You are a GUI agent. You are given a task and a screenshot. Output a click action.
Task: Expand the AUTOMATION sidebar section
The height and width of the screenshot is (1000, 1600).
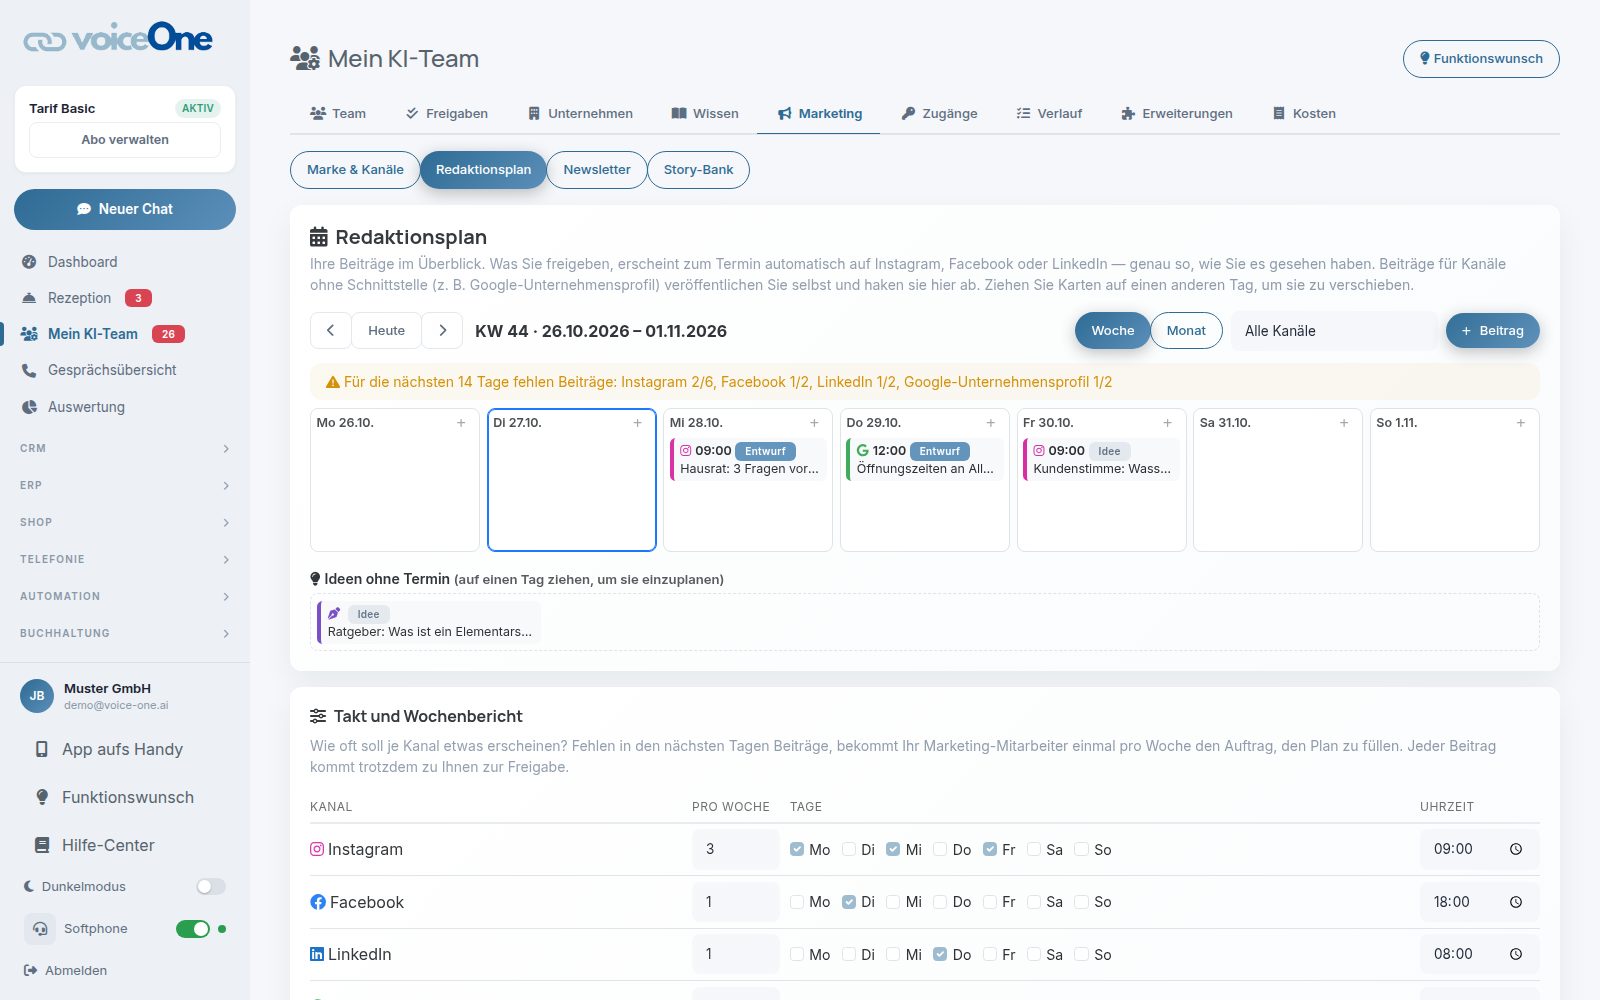(x=125, y=597)
